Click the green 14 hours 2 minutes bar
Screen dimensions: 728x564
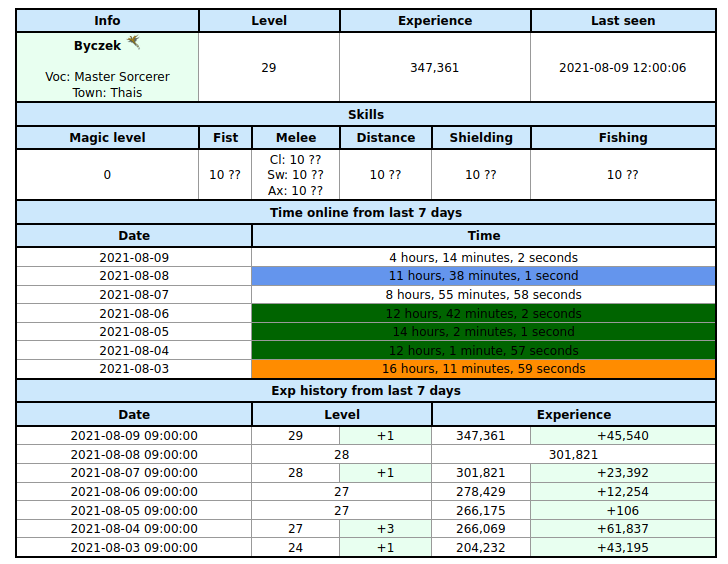483,331
